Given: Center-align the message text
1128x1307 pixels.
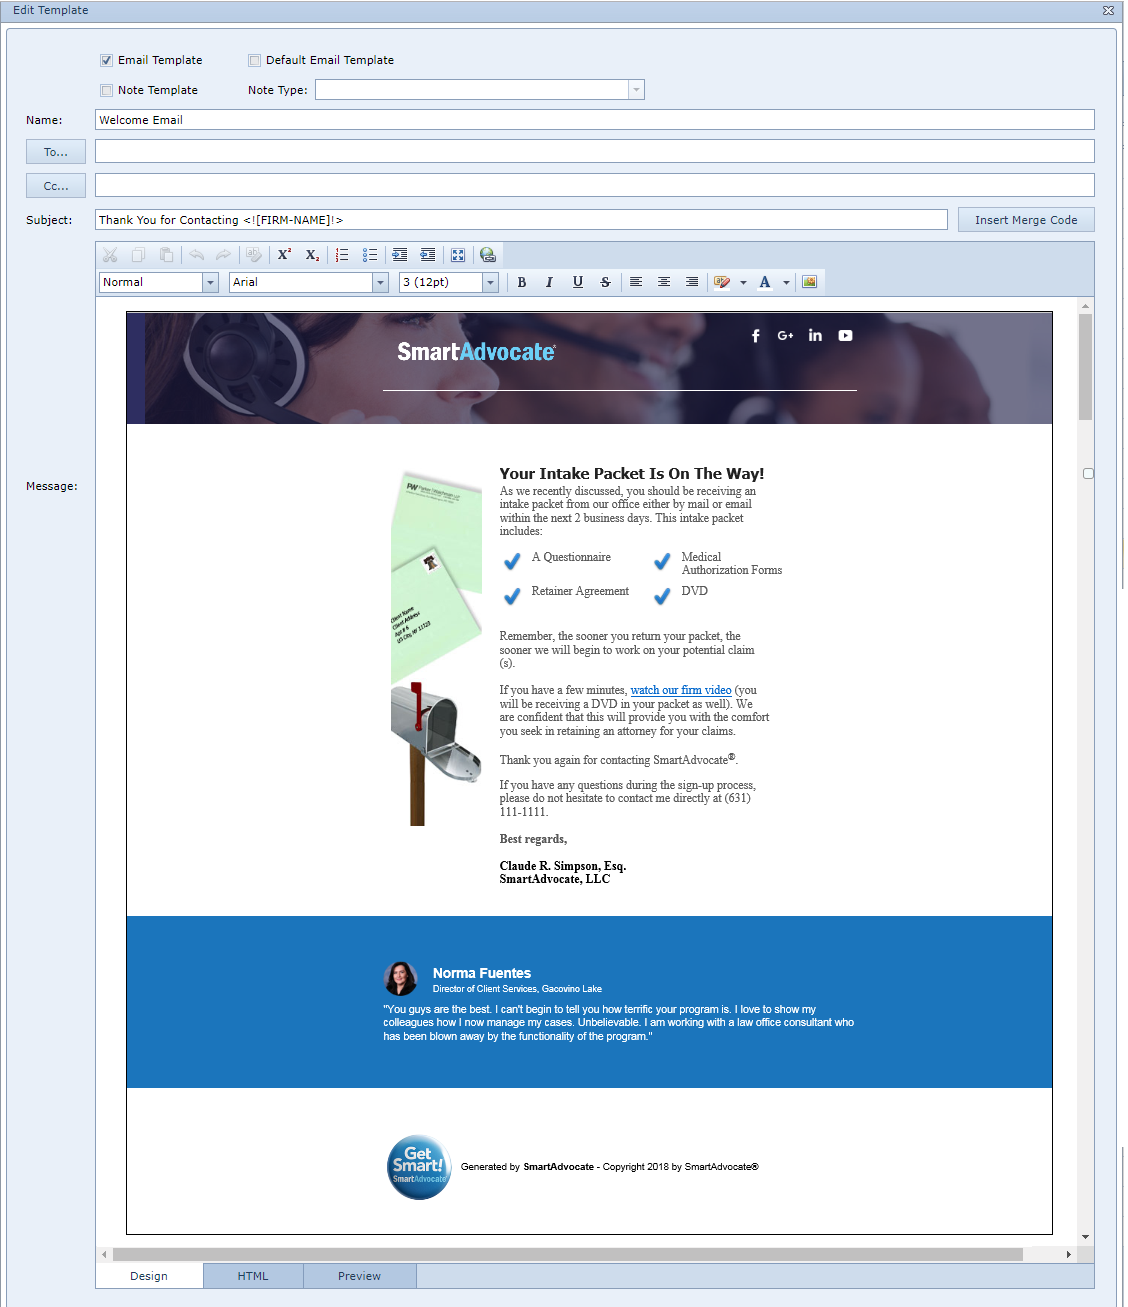Looking at the screenshot, I should pyautogui.click(x=664, y=282).
